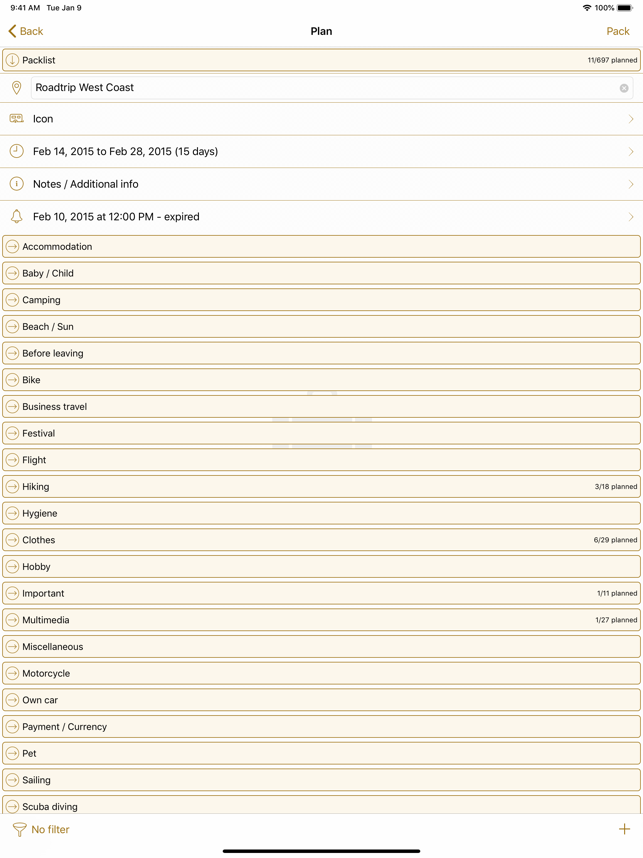Tap the camper van icon
643x858 pixels.
16,119
